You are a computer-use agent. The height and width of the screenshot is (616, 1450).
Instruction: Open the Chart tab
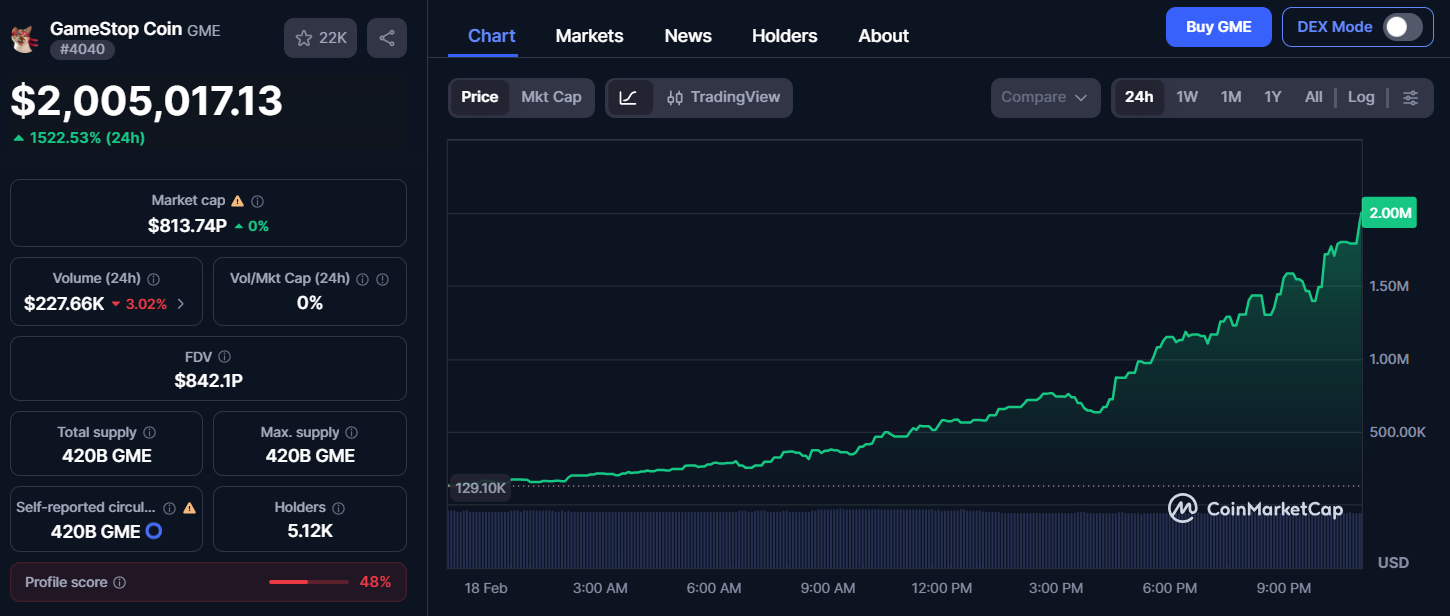[x=492, y=36]
